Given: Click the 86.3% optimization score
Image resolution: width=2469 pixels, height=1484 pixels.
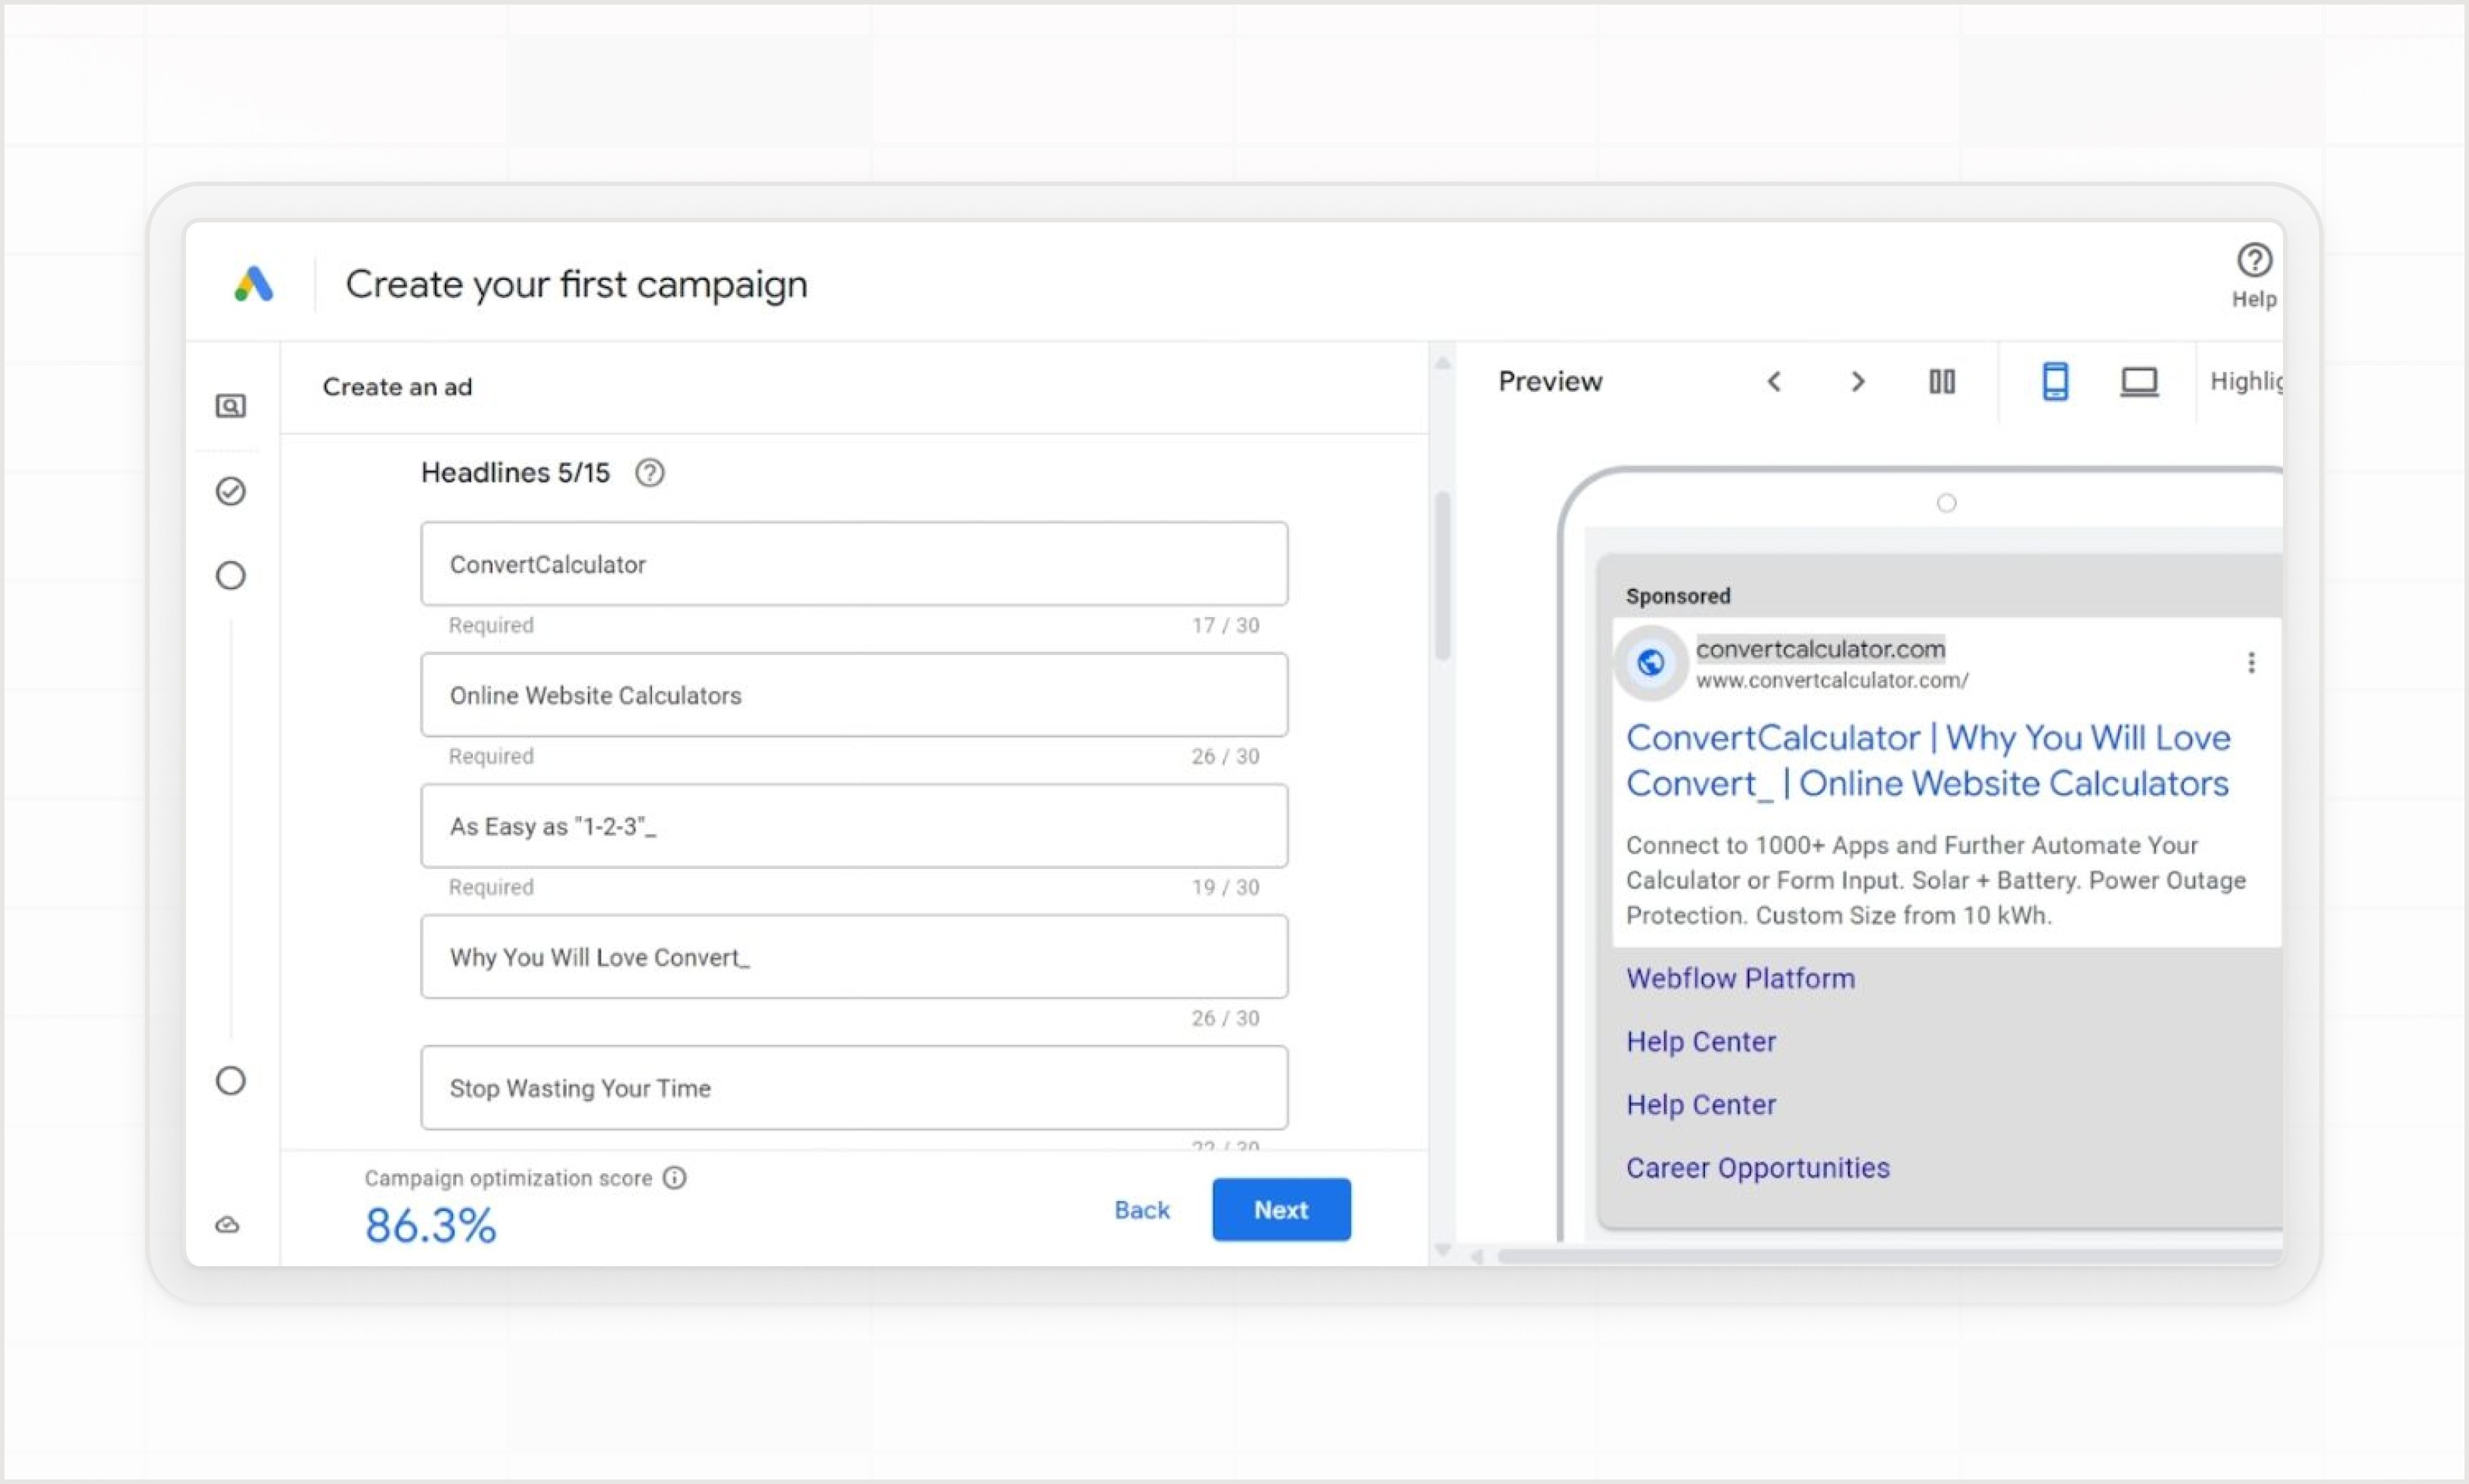Looking at the screenshot, I should pyautogui.click(x=430, y=1226).
